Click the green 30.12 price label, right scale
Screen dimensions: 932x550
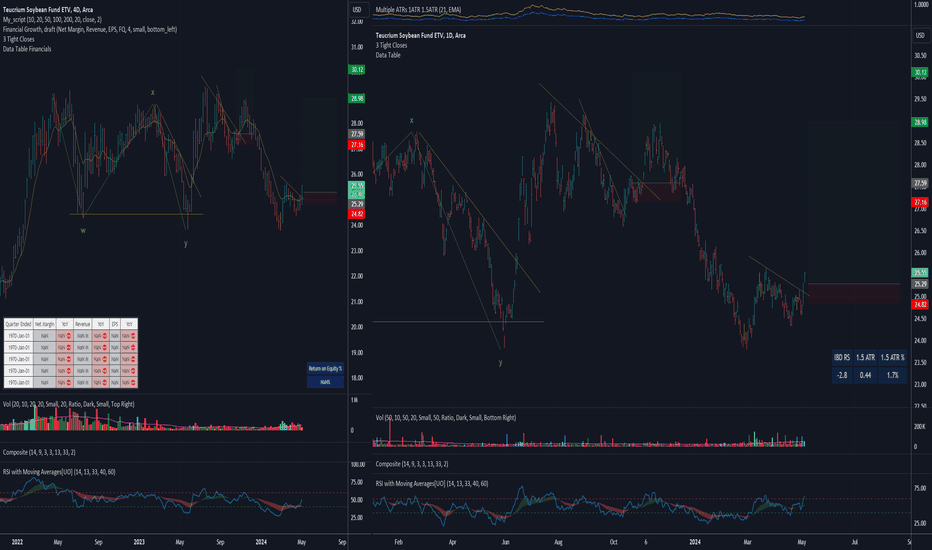pyautogui.click(x=920, y=72)
